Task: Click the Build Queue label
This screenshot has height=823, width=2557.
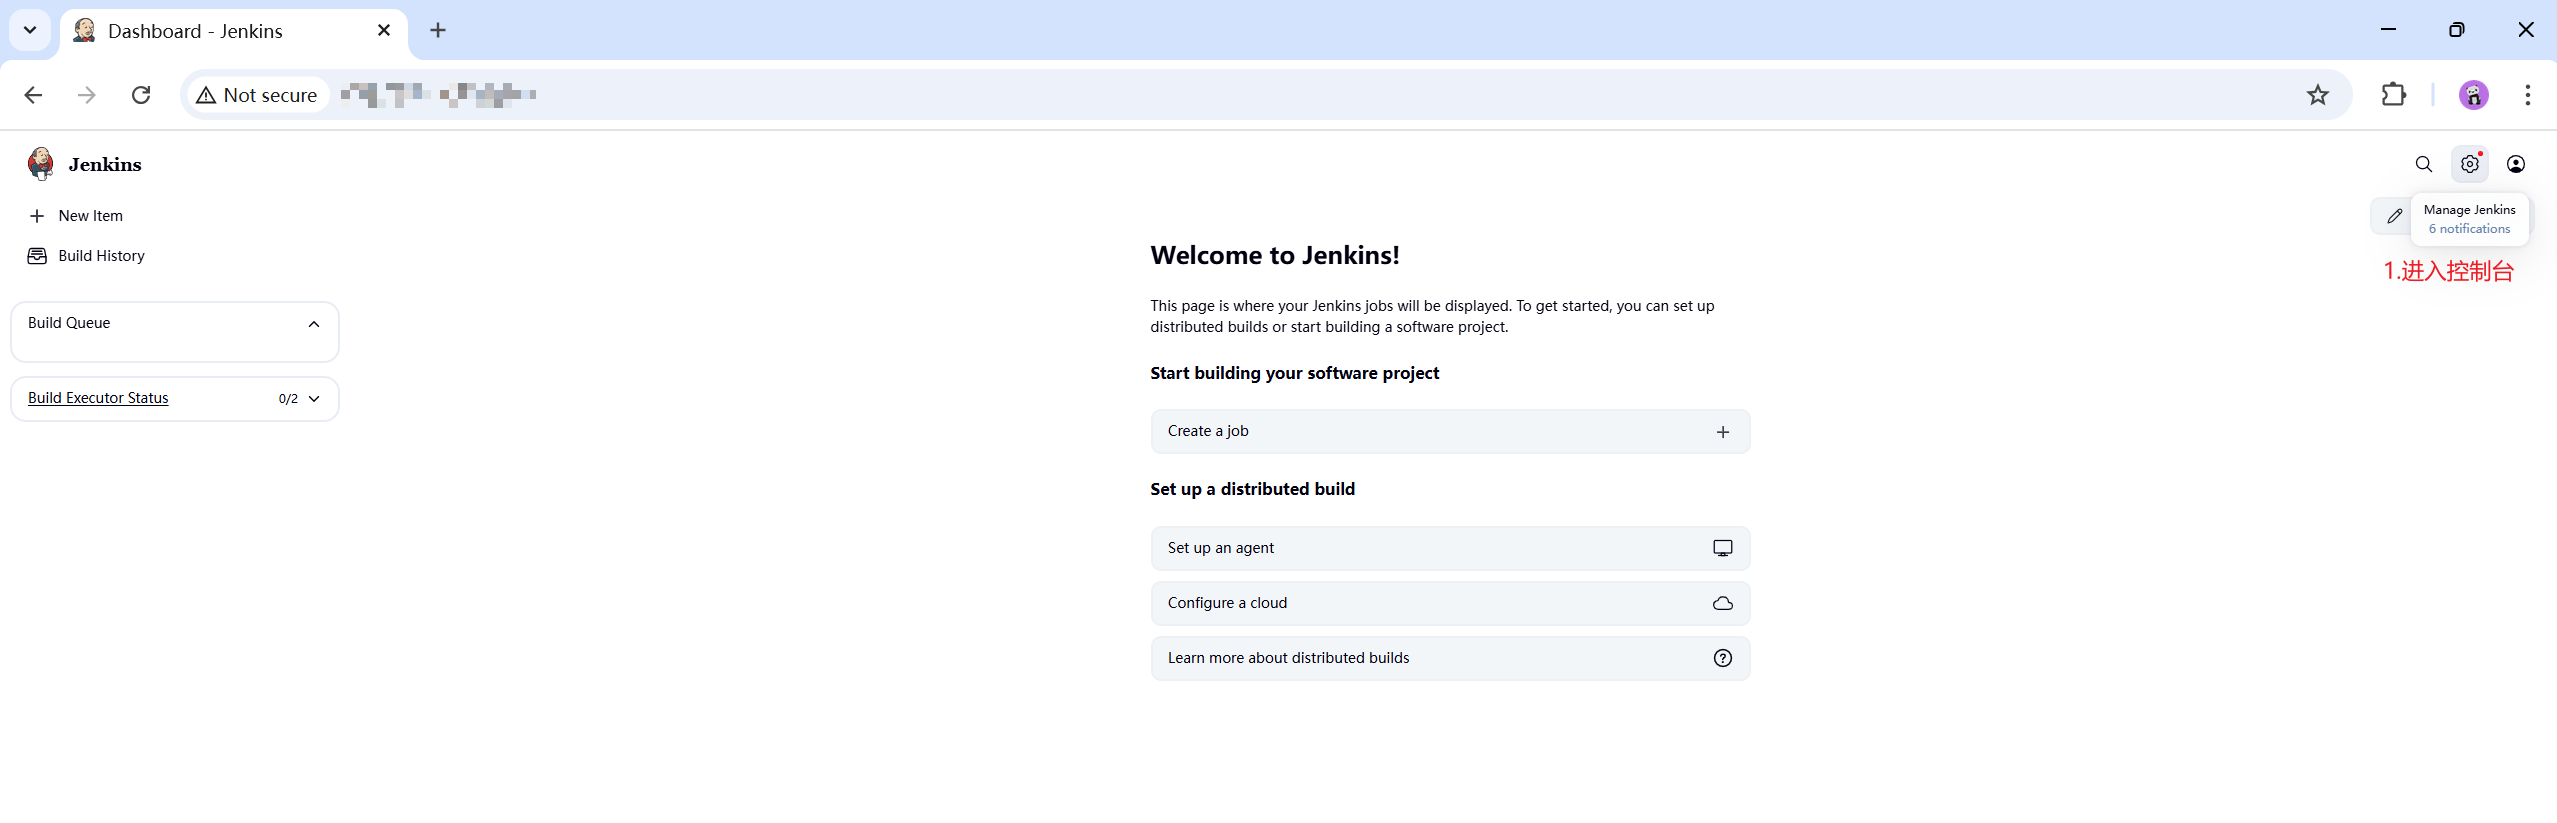Action: pos(69,323)
